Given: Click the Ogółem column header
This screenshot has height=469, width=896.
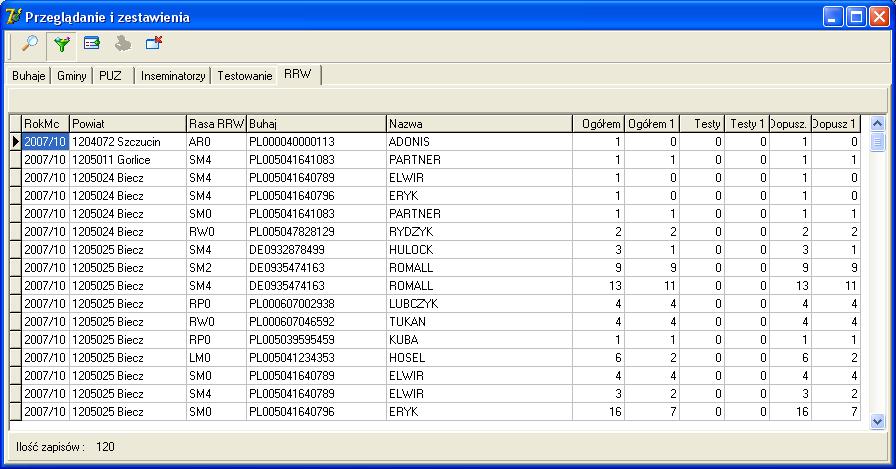Looking at the screenshot, I should (598, 124).
